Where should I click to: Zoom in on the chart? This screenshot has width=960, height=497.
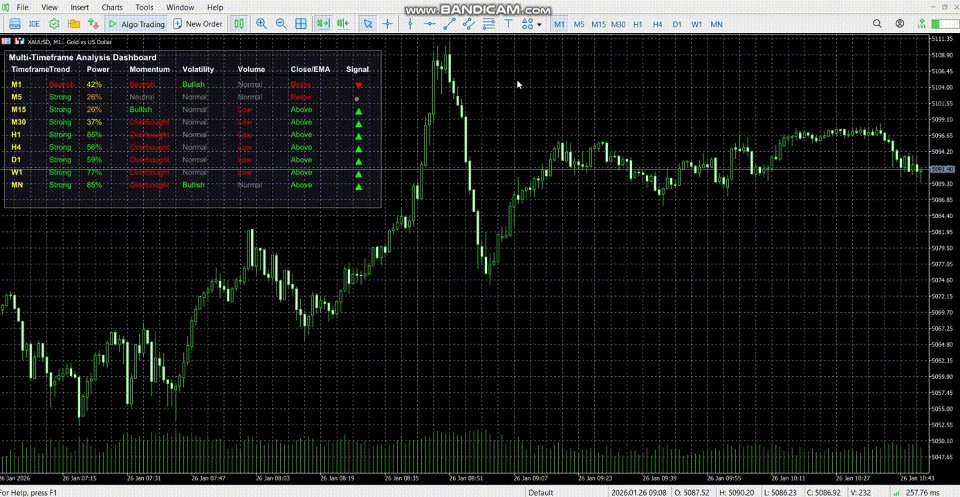coord(261,24)
